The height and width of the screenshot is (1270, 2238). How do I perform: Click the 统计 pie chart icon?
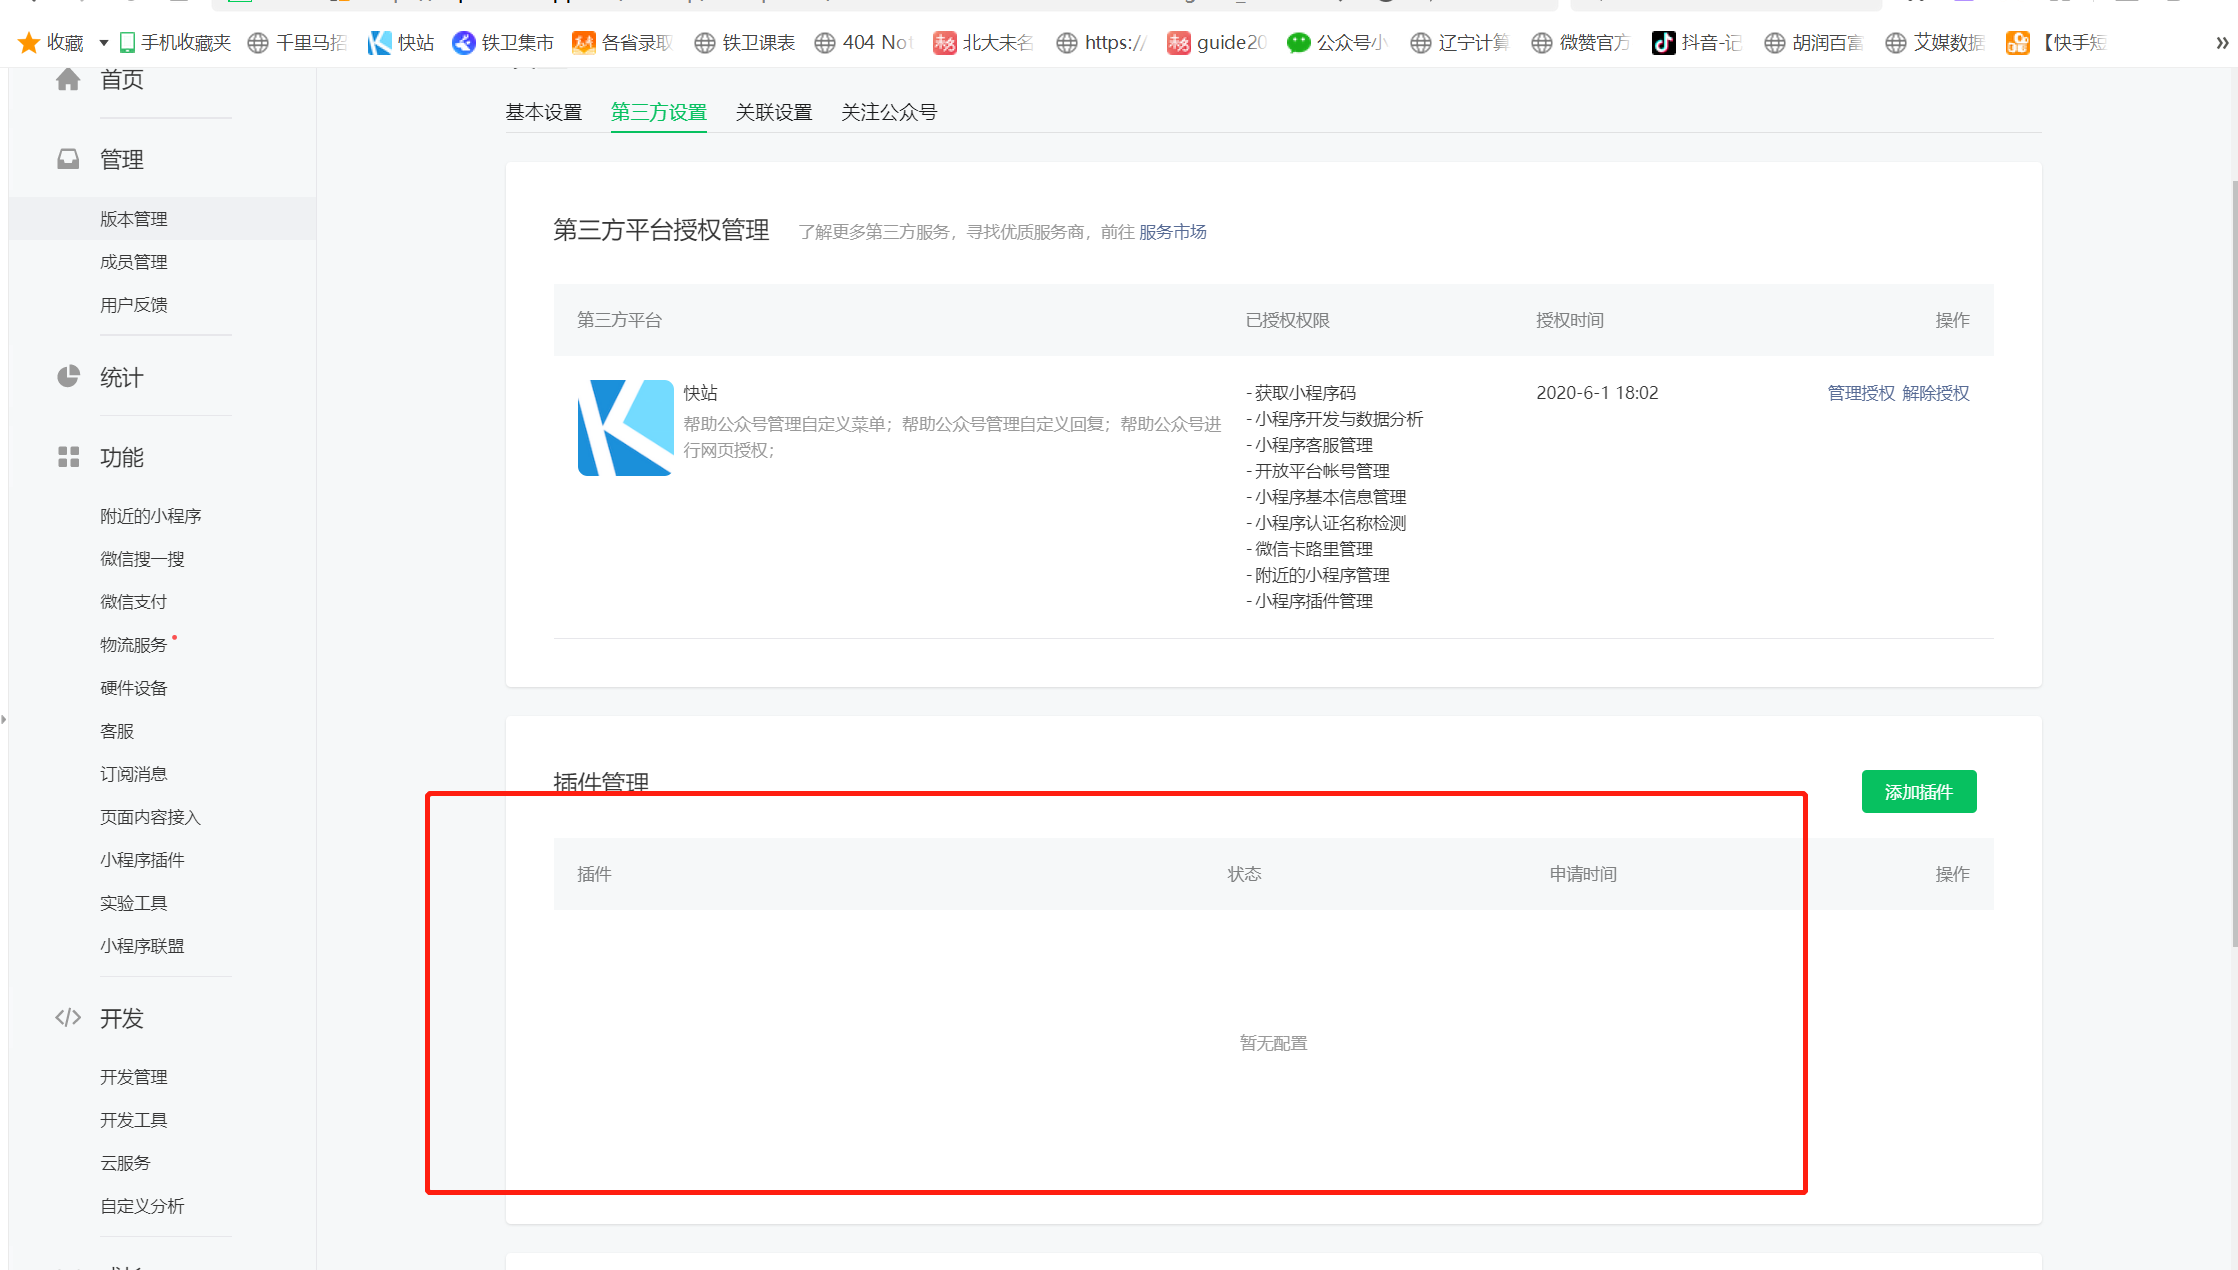(68, 377)
